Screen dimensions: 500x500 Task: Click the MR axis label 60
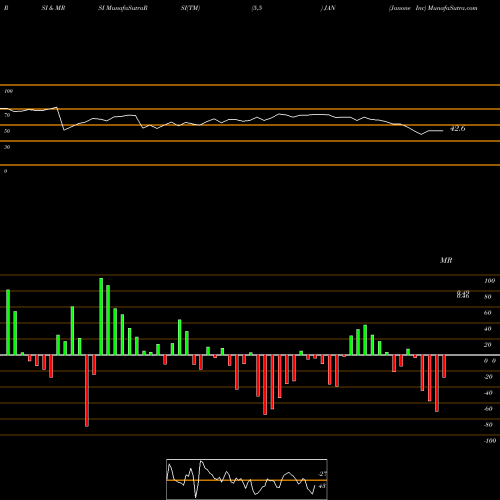coord(488,313)
